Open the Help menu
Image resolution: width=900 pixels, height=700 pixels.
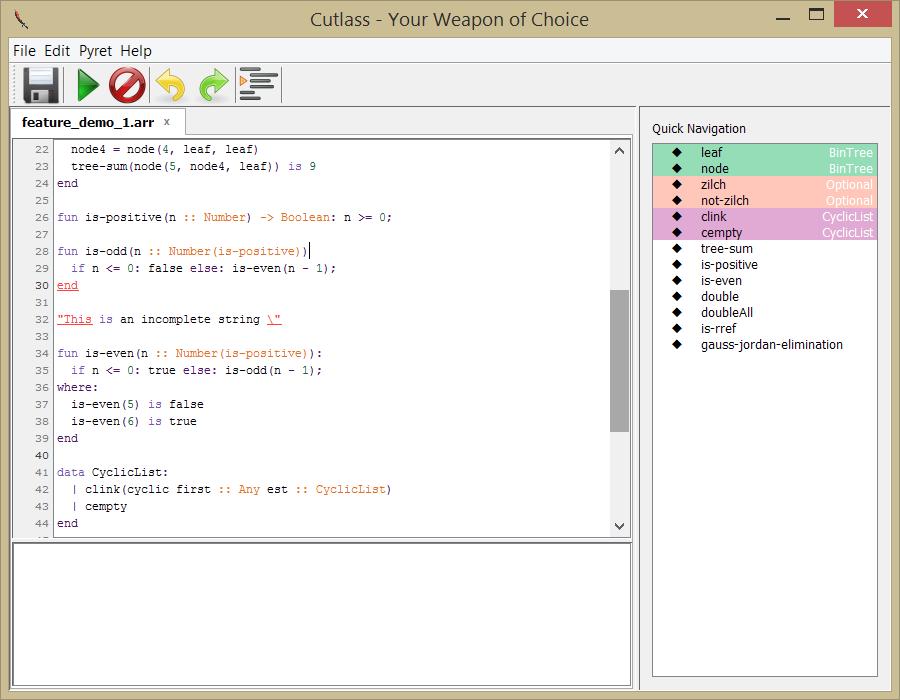136,50
